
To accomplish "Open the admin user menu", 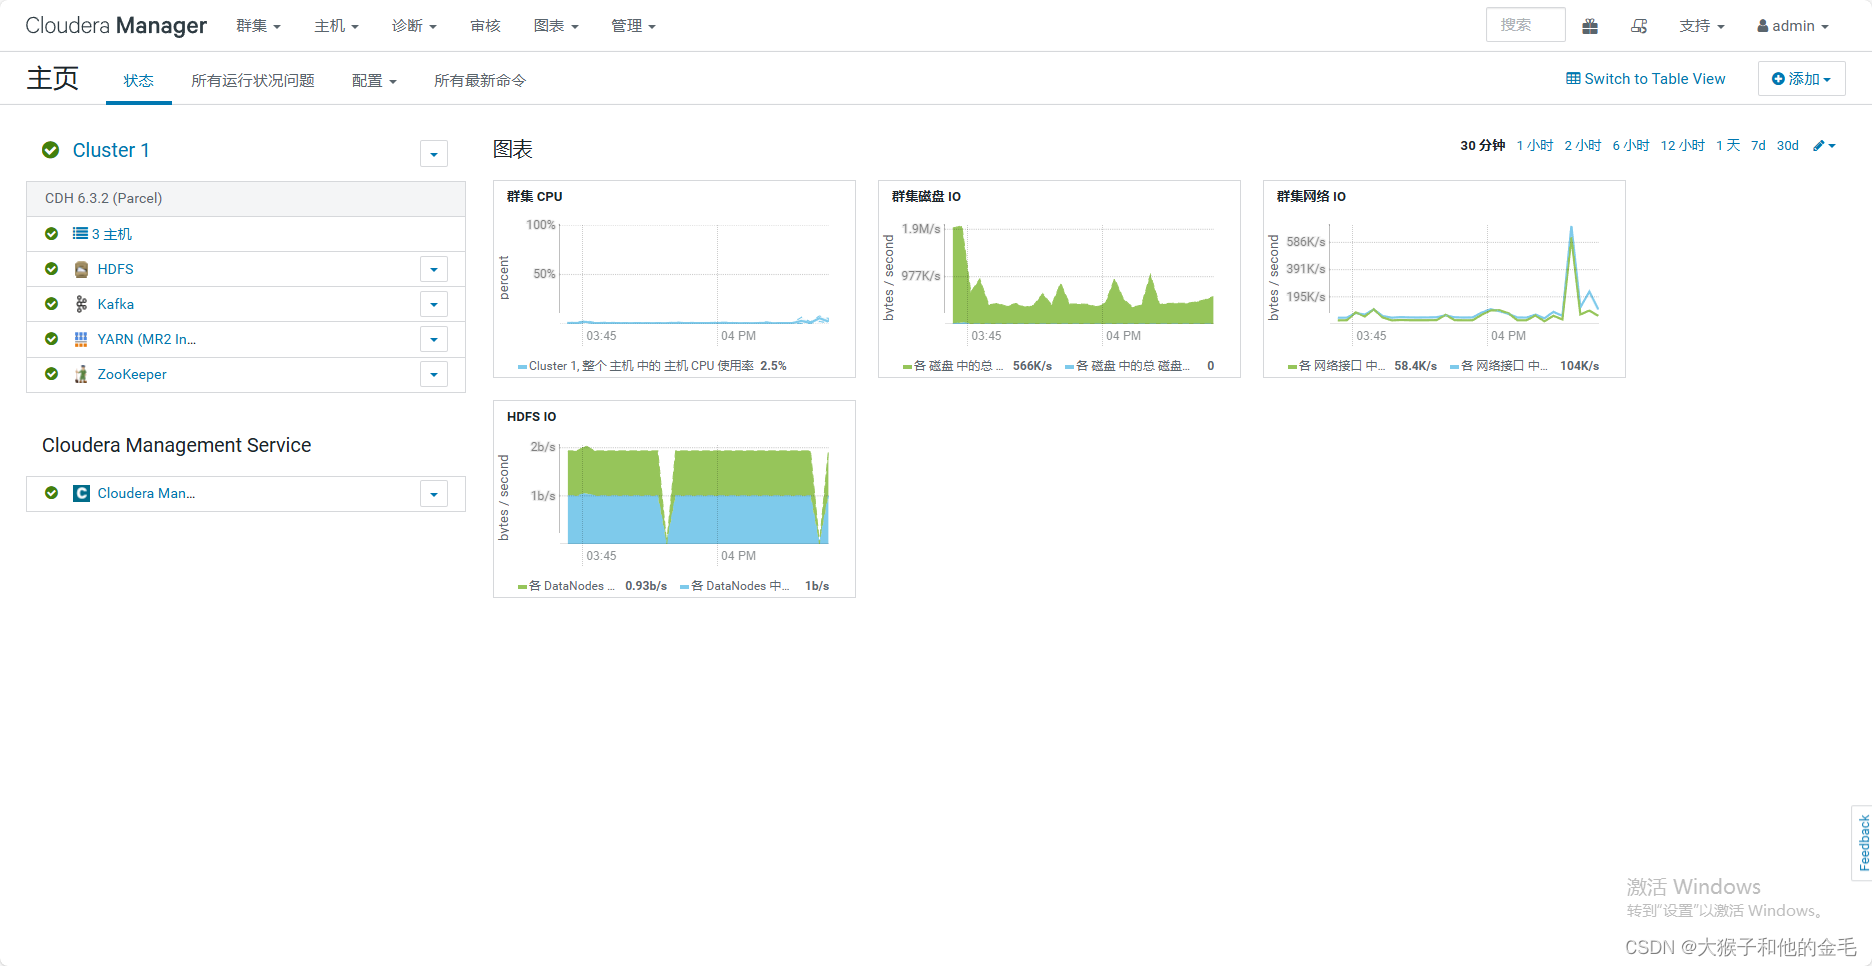I will click(1793, 26).
